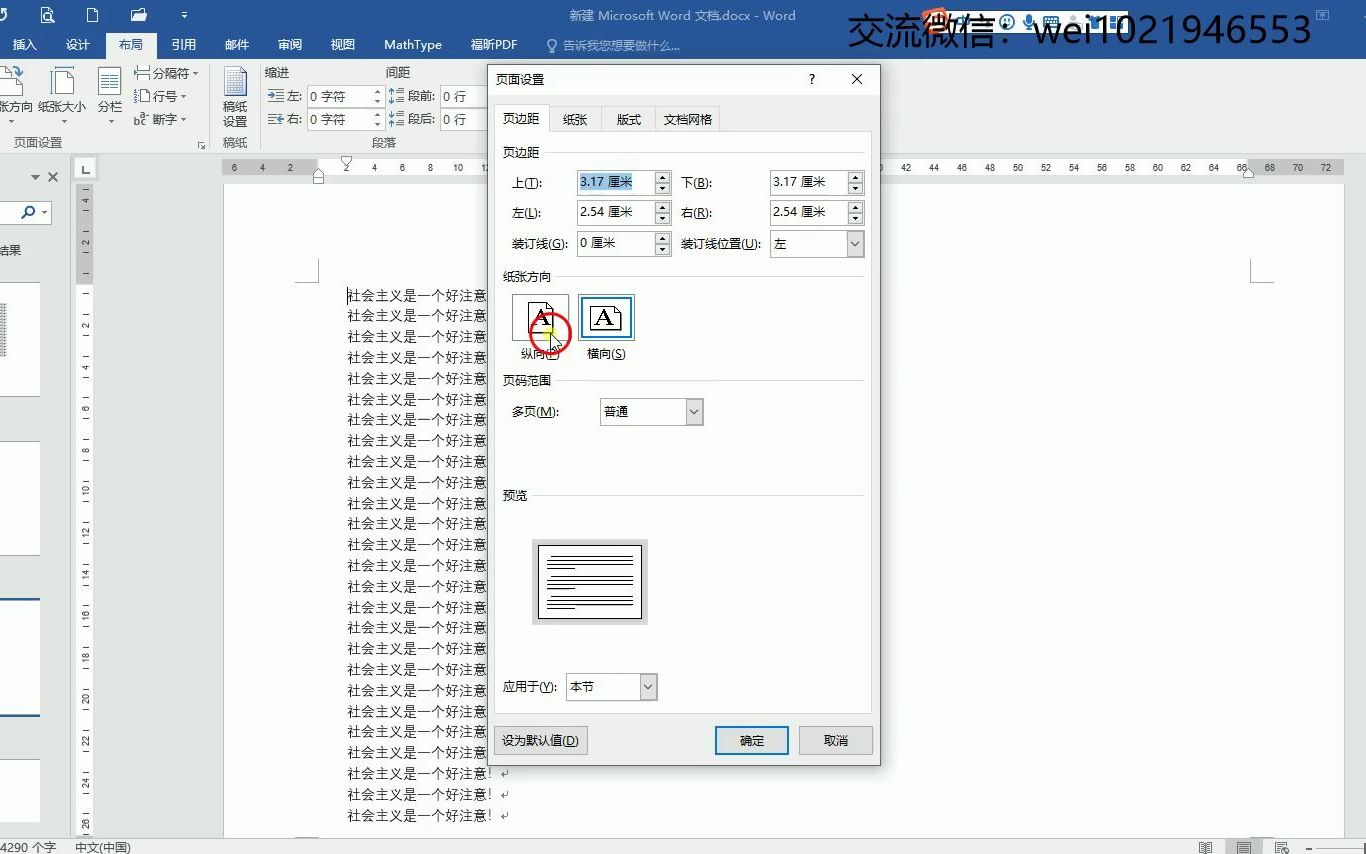The width and height of the screenshot is (1366, 854).
Task: Click the up stepper for 上 margin value
Action: pyautogui.click(x=660, y=176)
